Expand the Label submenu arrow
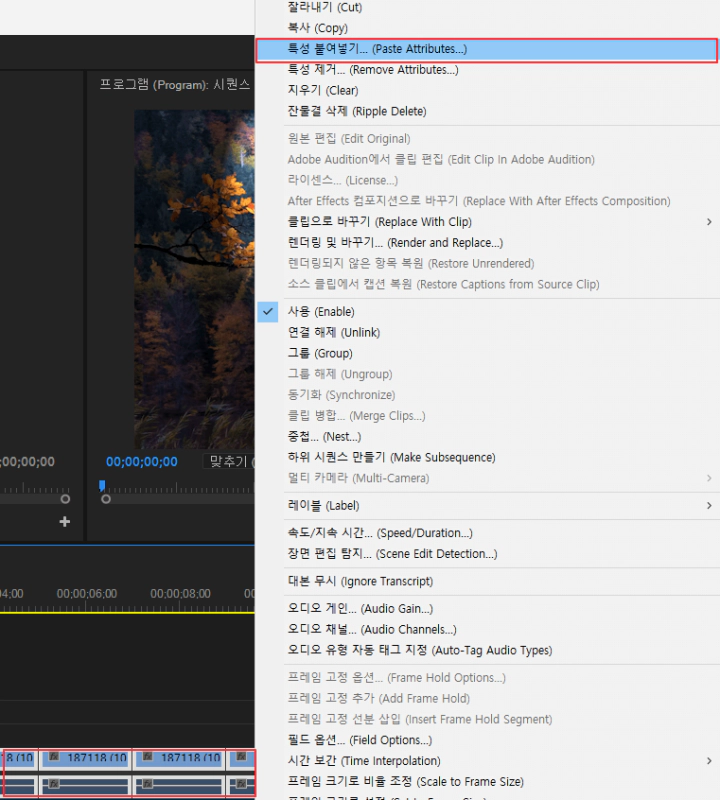Screen dimensions: 720x800 (709, 506)
